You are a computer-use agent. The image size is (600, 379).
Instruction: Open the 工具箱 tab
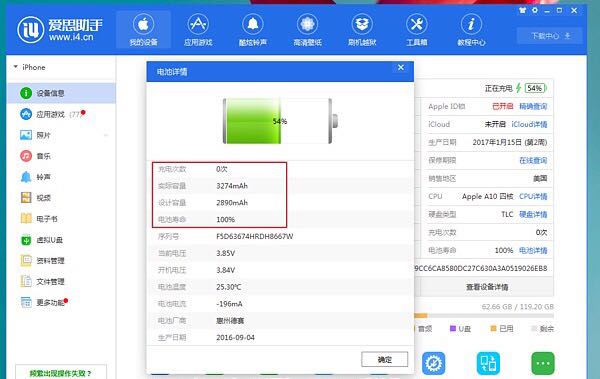pos(416,30)
